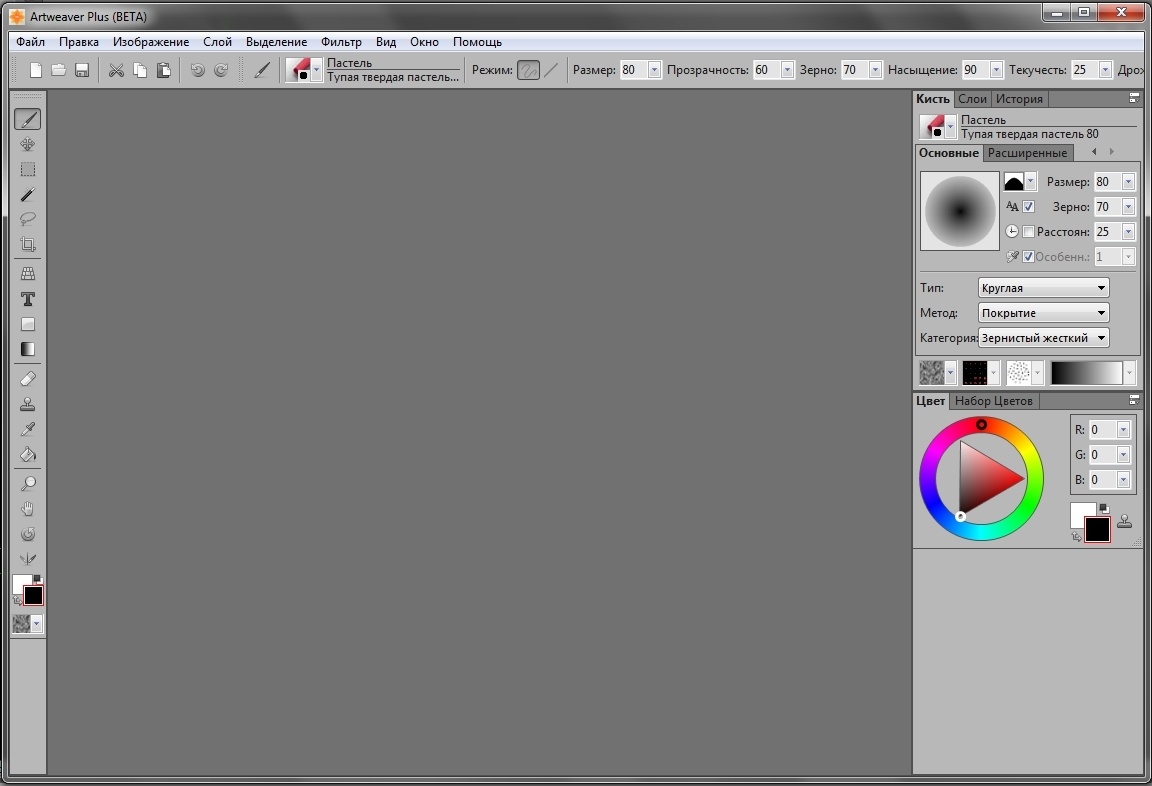Select the Brush tool in the toolbox

tap(27, 119)
